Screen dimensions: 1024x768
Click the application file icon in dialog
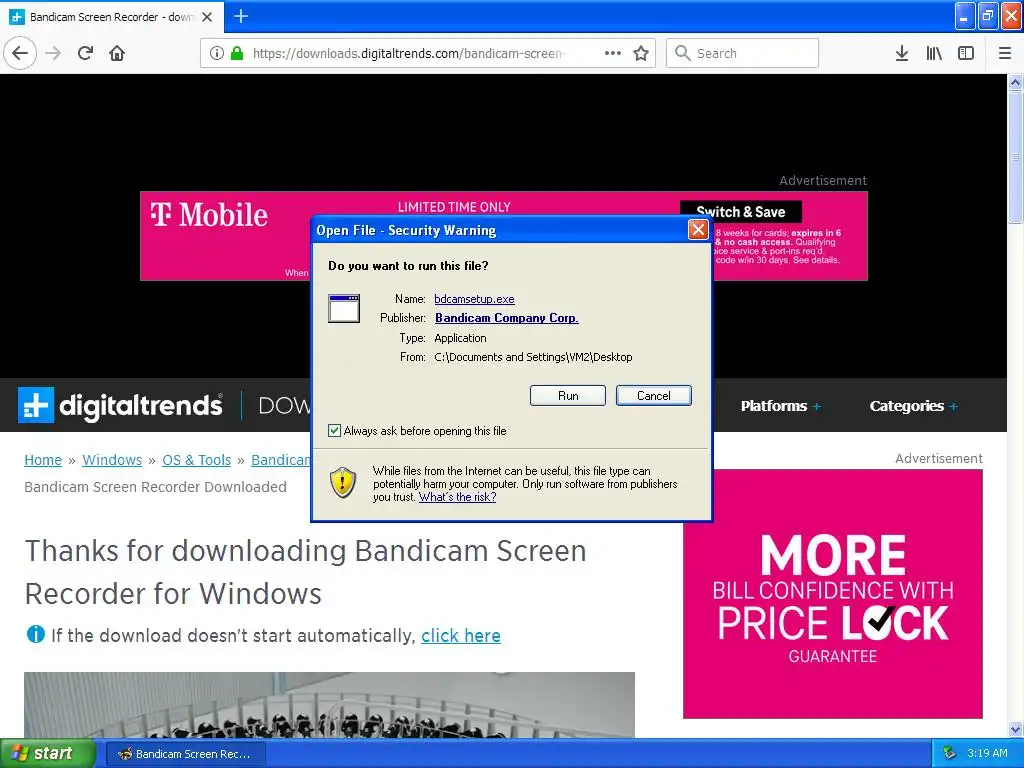coord(344,308)
